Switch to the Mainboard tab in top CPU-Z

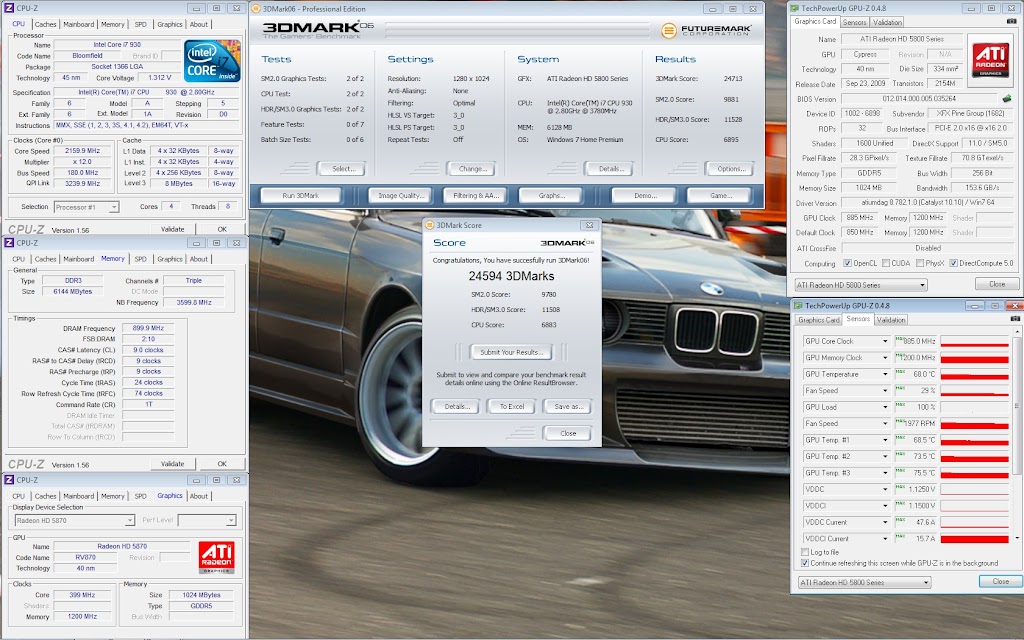(79, 24)
